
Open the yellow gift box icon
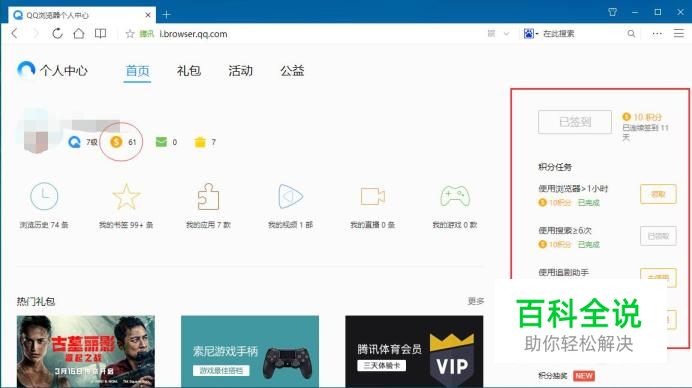[x=200, y=142]
